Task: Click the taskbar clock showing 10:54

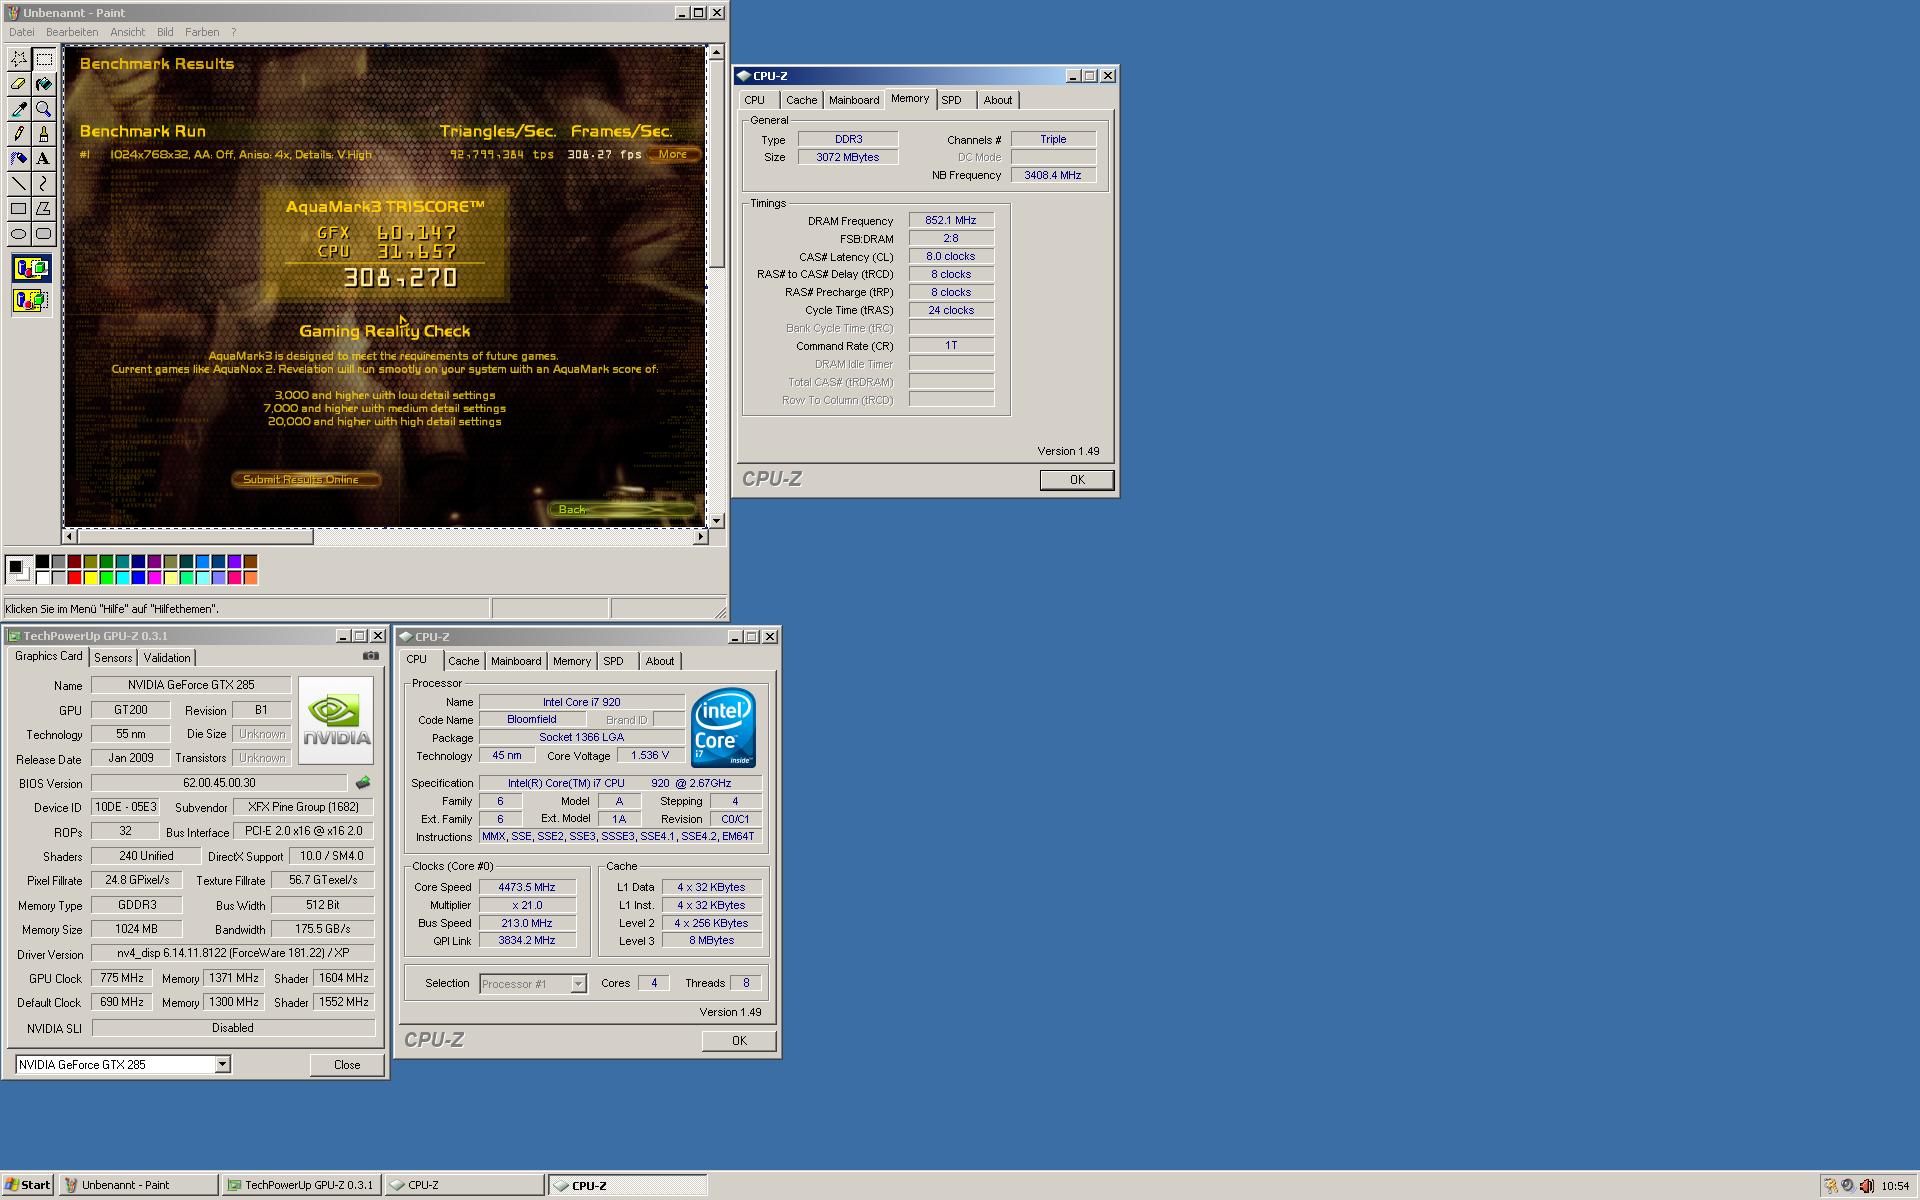Action: click(1895, 1186)
